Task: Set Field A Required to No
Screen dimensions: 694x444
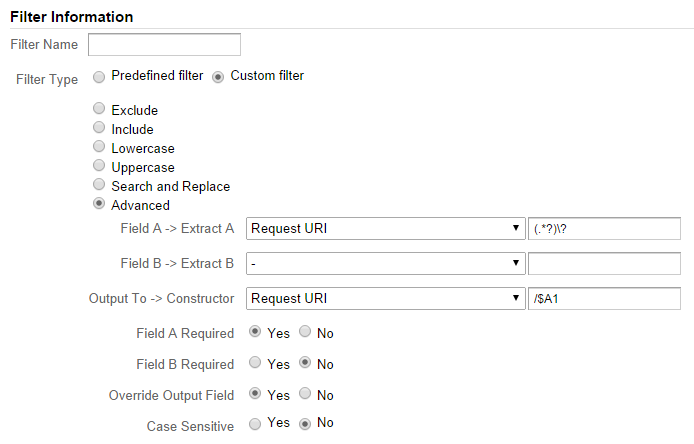Action: [x=305, y=332]
